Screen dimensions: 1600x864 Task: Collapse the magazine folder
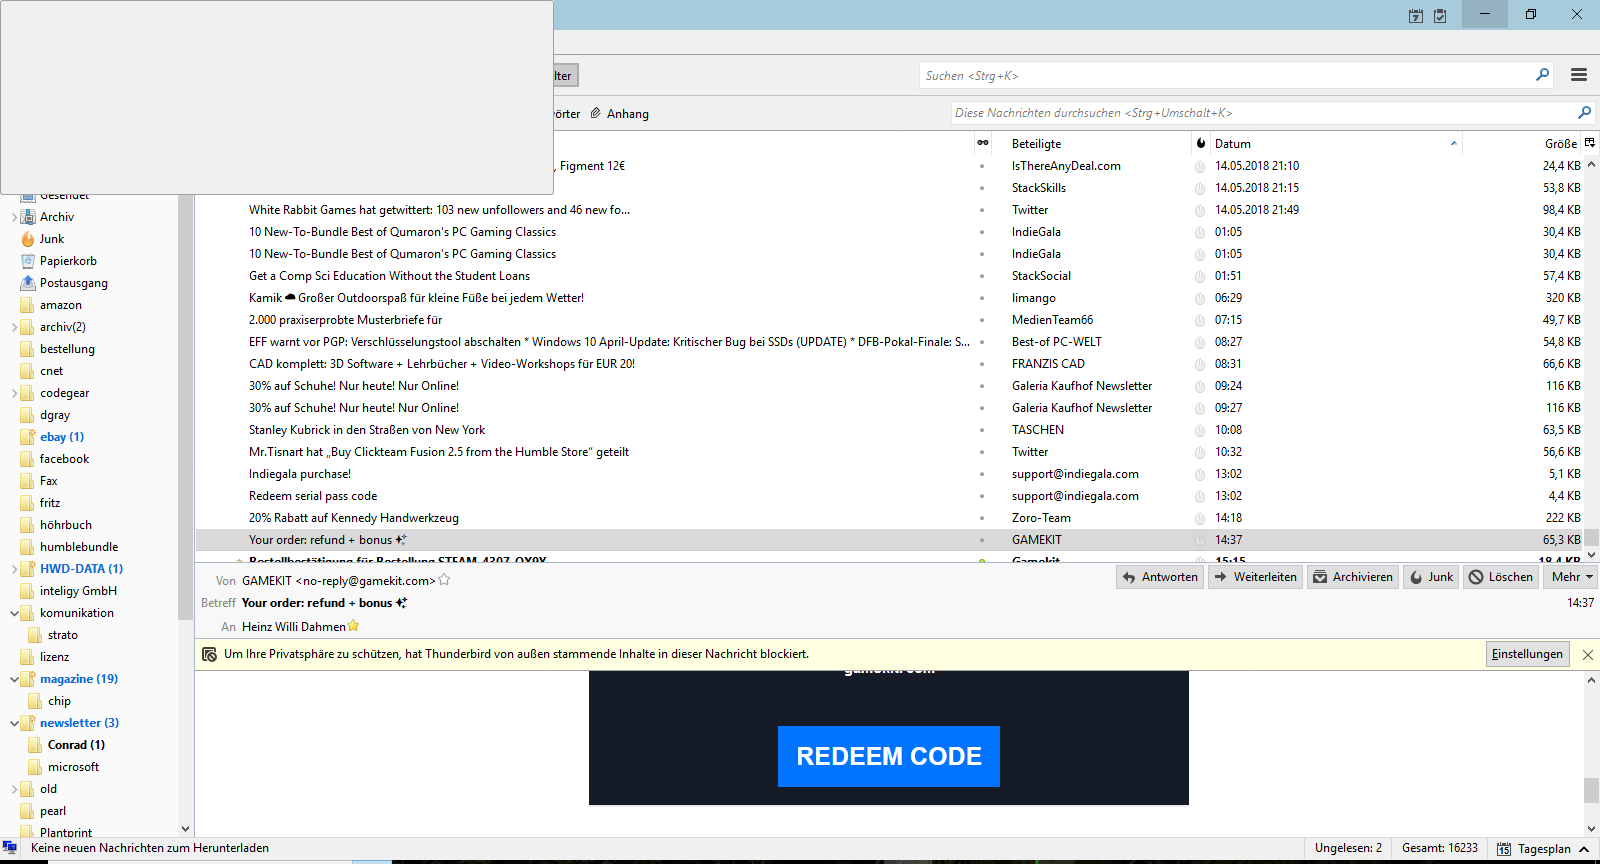click(14, 679)
